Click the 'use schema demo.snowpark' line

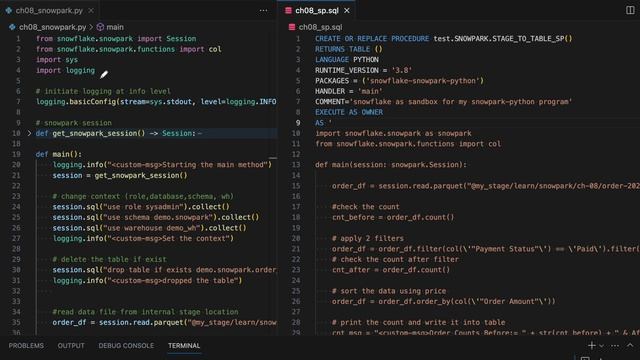coord(156,218)
